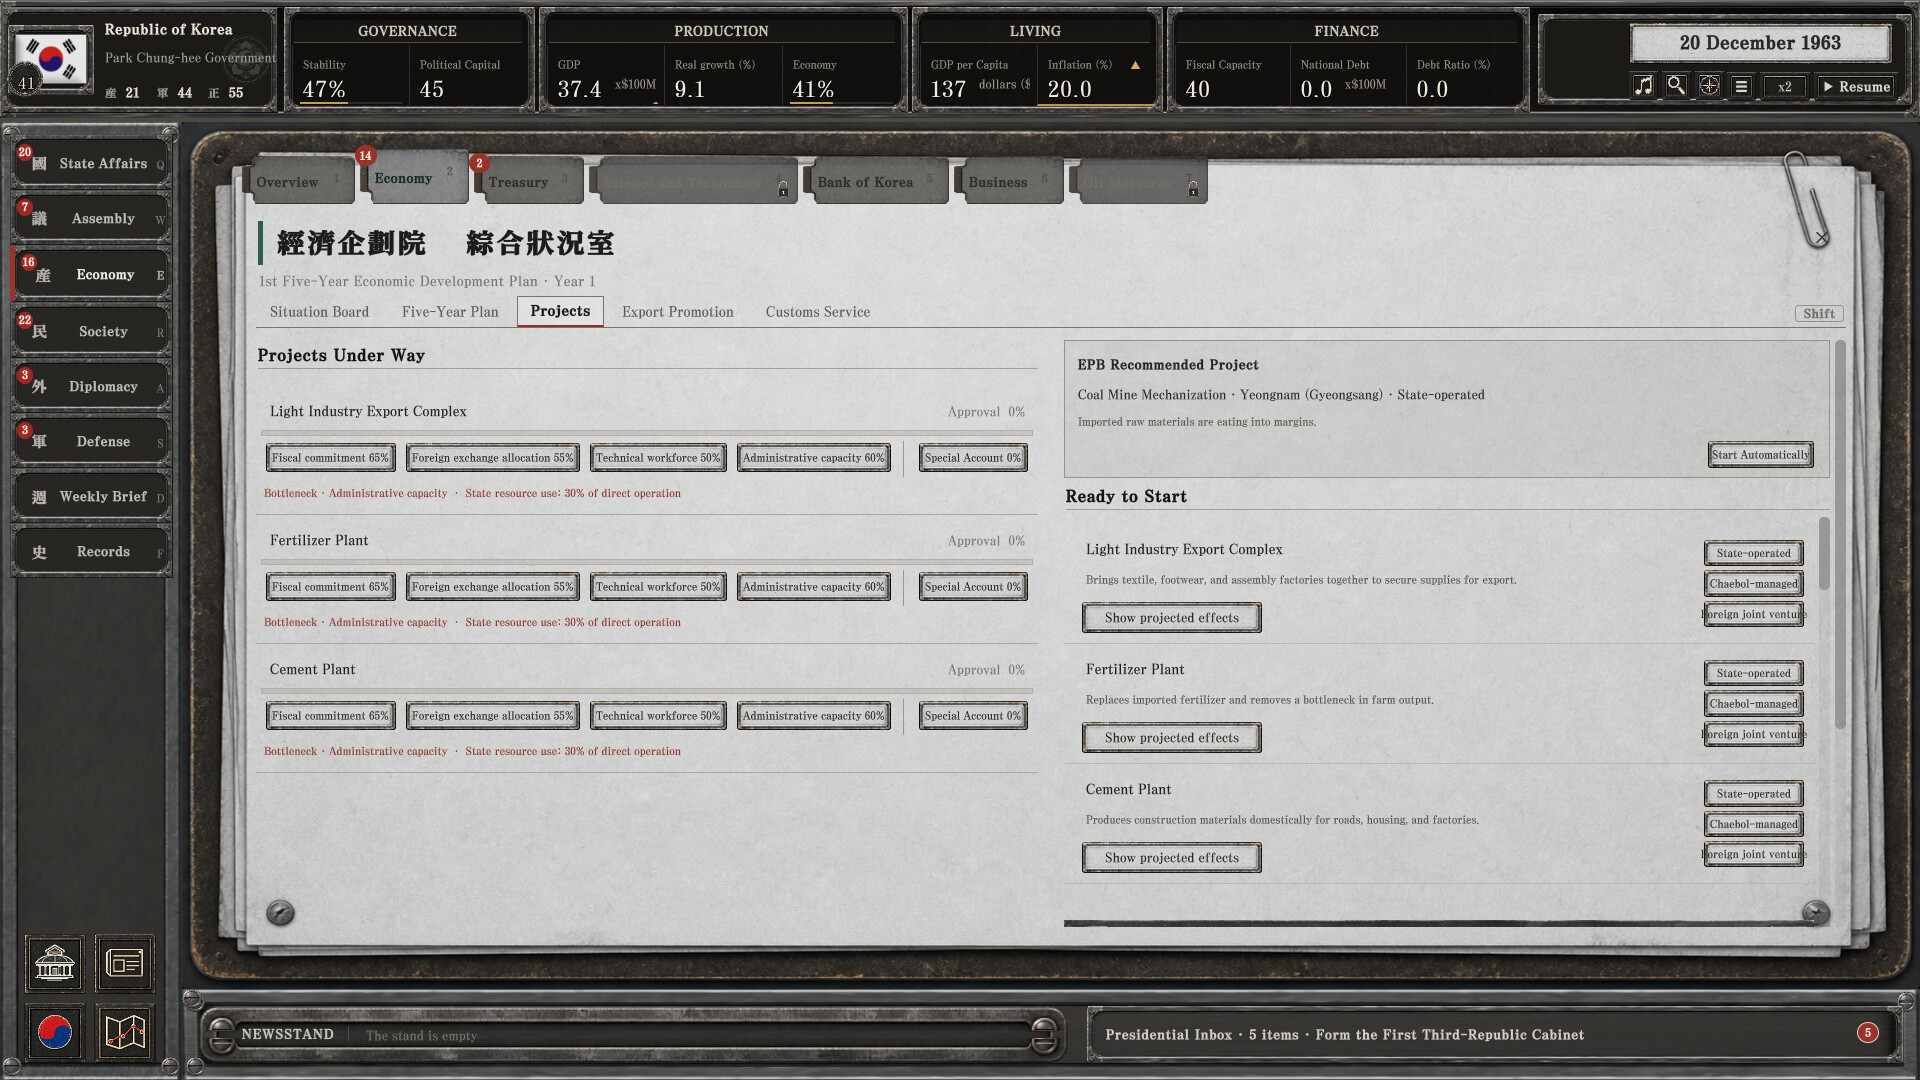Click the newsstand right scroll knob
Screen dimensions: 1920x1080
coord(1043,1035)
